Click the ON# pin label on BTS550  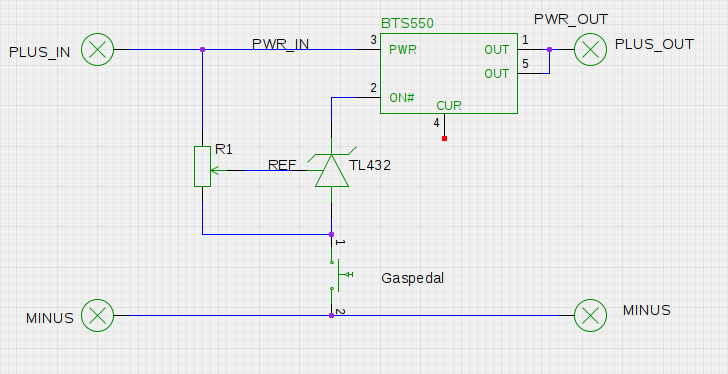pyautogui.click(x=402, y=98)
